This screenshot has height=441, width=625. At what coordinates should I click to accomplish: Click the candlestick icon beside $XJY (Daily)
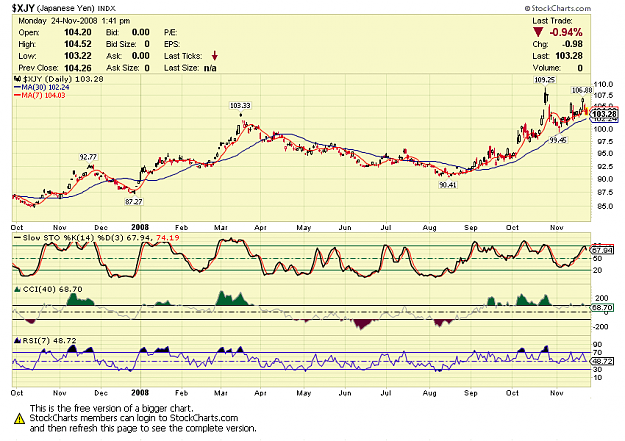point(17,79)
